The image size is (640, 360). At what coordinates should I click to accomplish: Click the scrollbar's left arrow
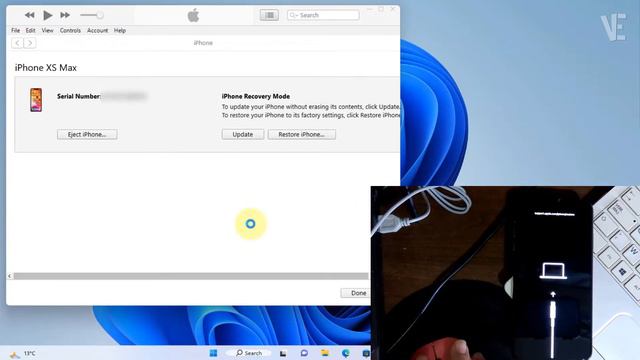pos(10,276)
